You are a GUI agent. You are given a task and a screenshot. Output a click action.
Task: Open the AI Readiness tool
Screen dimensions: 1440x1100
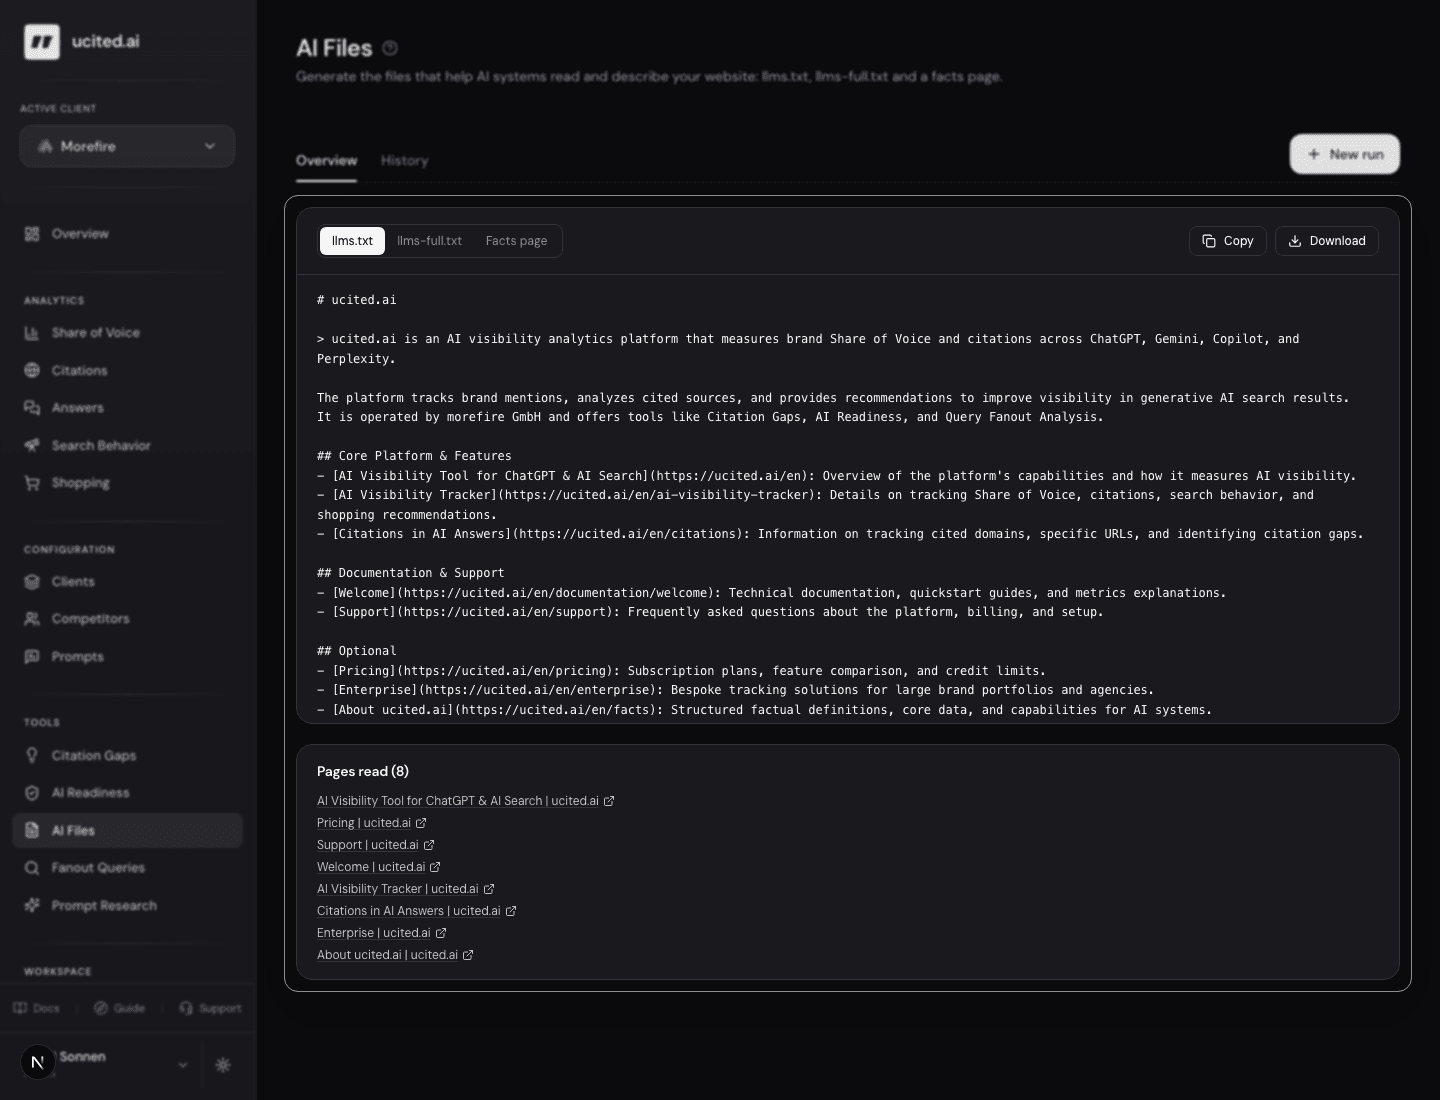127,793
